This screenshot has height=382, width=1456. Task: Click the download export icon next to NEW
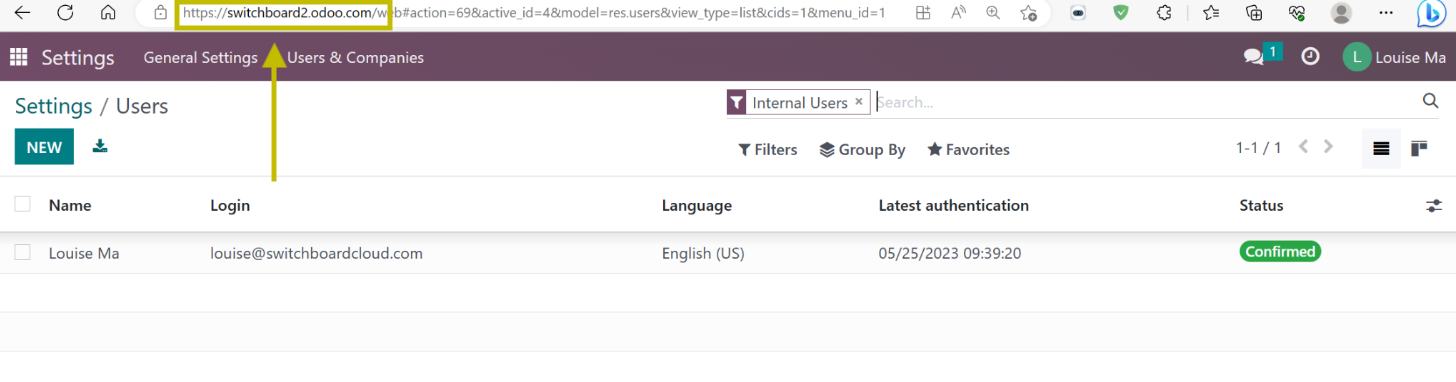click(x=100, y=146)
